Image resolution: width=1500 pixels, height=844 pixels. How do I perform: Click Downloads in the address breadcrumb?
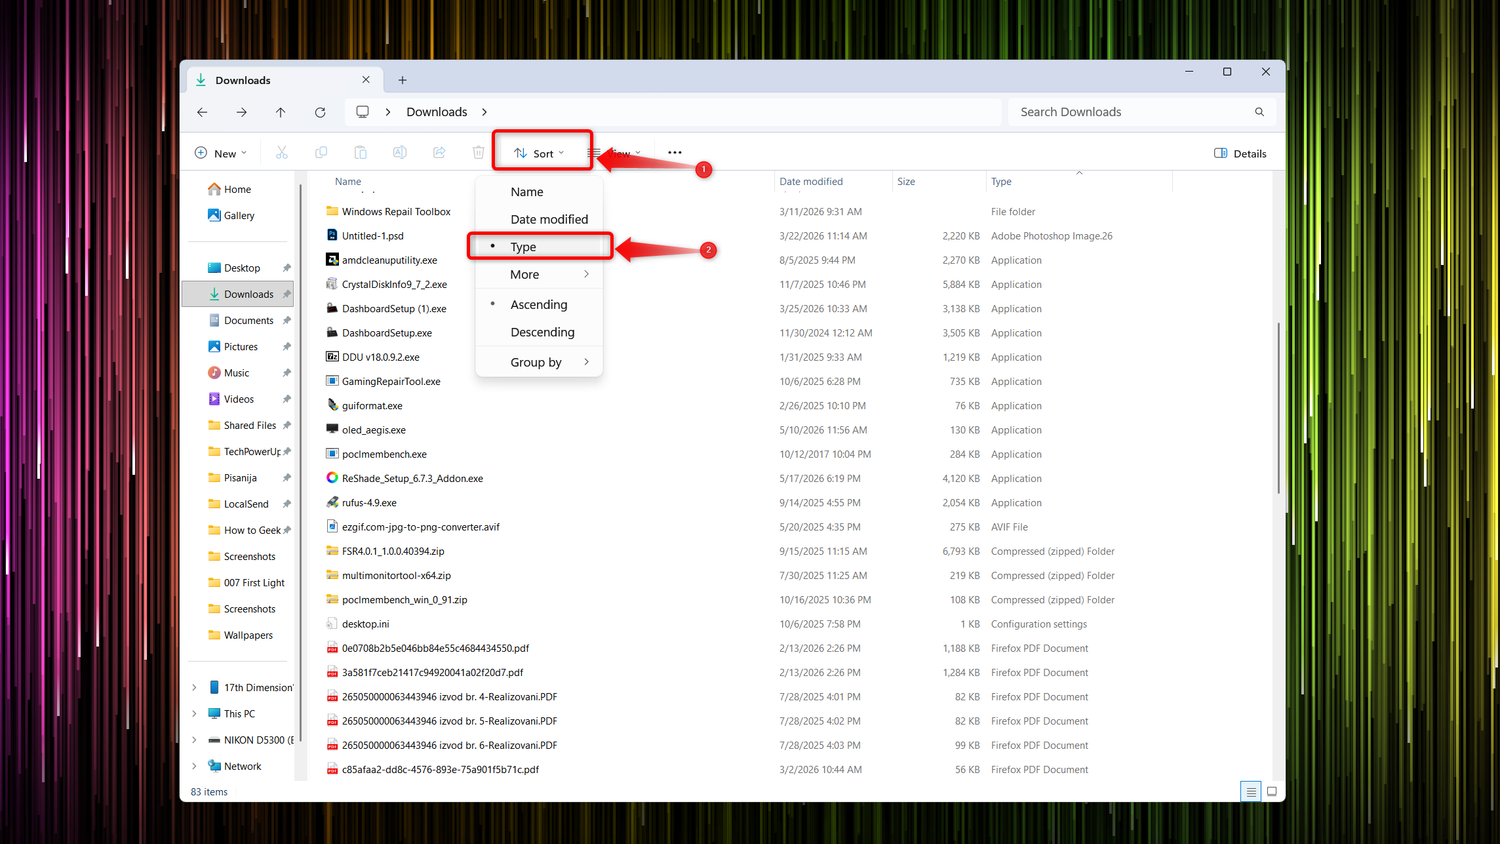tap(437, 112)
